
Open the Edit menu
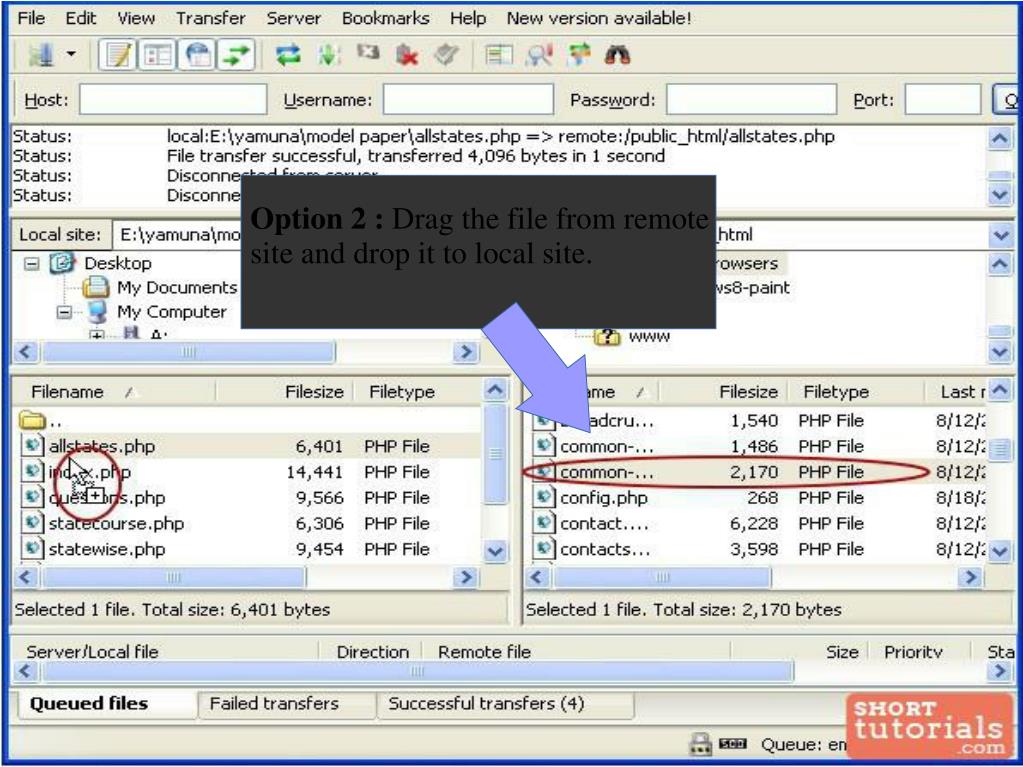[x=81, y=18]
